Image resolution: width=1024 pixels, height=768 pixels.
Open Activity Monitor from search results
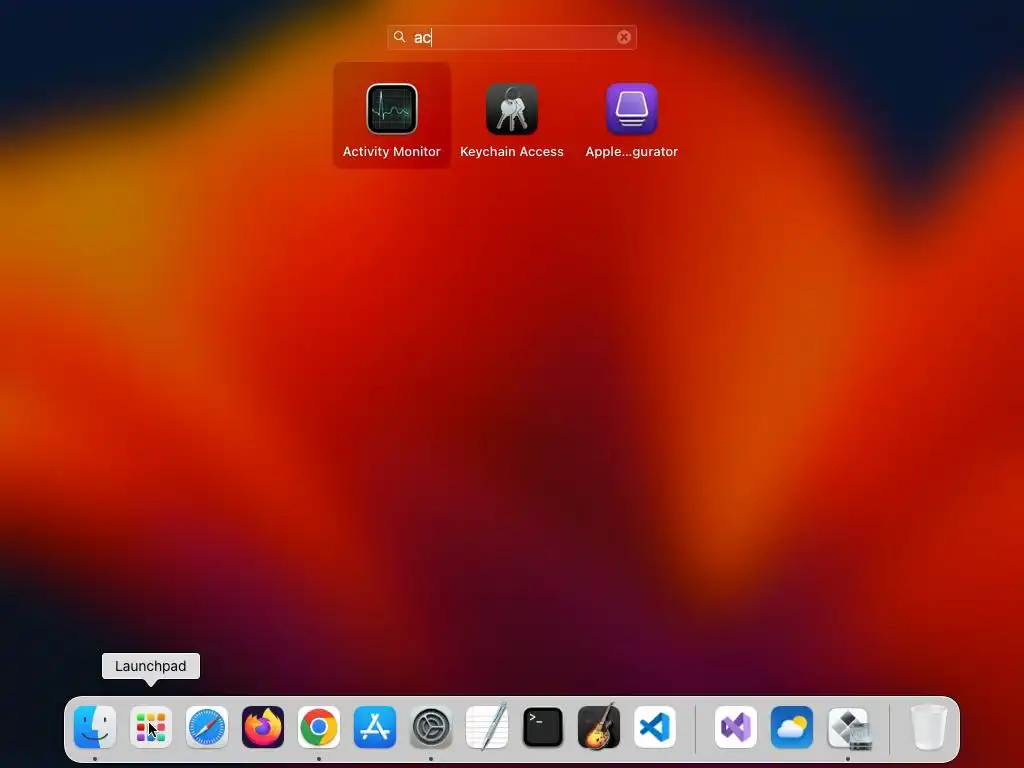(392, 109)
